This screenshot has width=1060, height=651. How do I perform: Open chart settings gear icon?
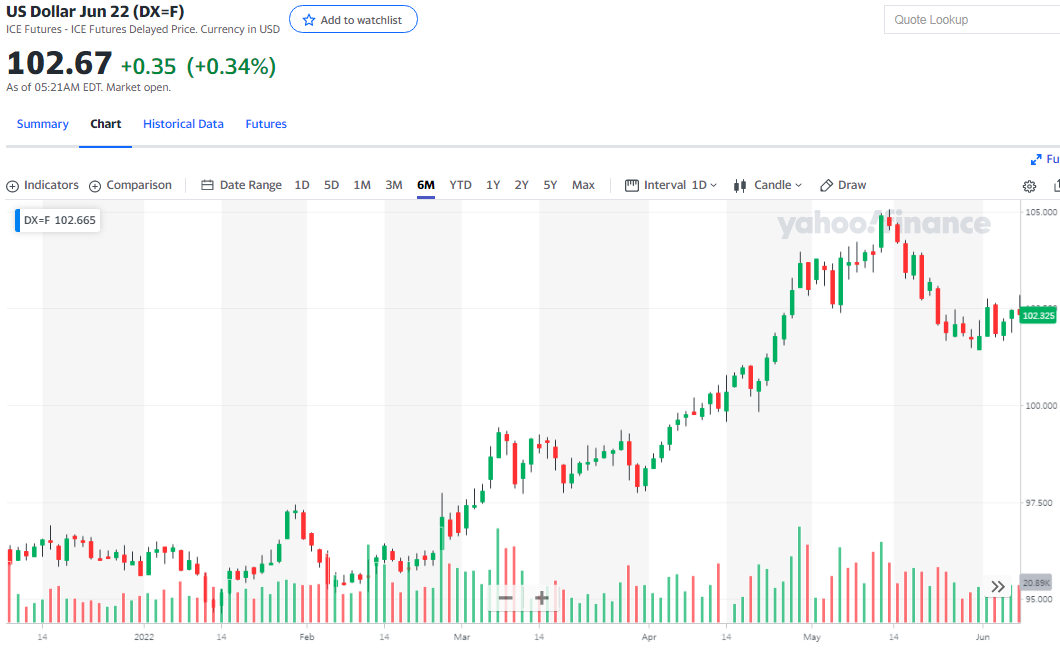point(1029,187)
